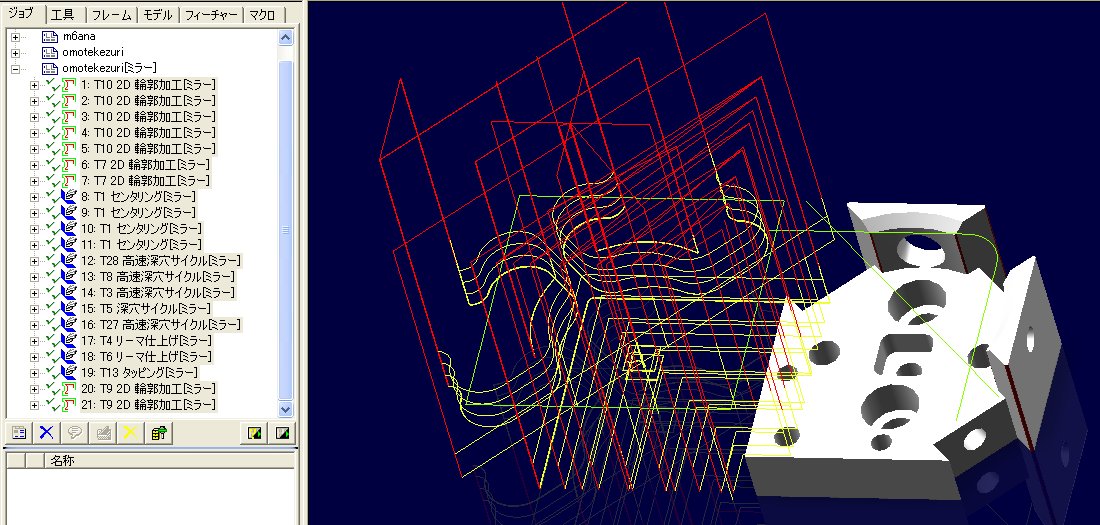Click the 名称 column header
The height and width of the screenshot is (525, 1100).
click(x=62, y=461)
